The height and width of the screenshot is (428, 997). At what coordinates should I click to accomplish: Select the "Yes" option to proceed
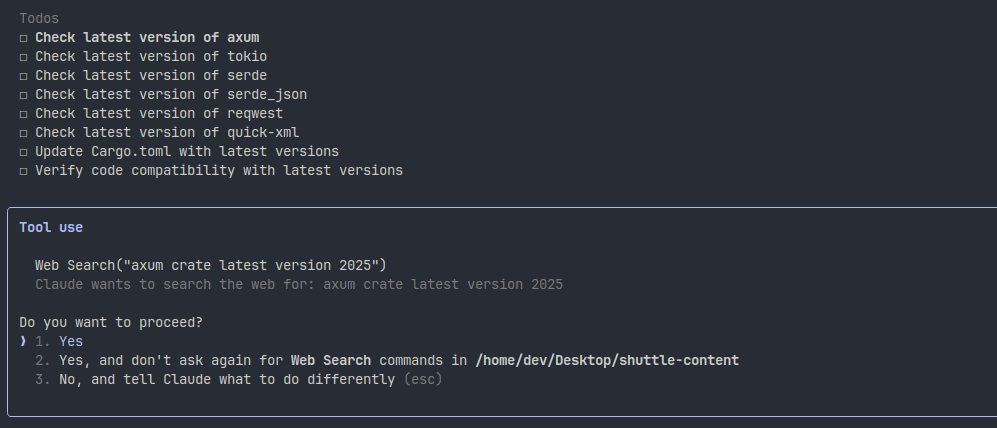[x=71, y=341]
